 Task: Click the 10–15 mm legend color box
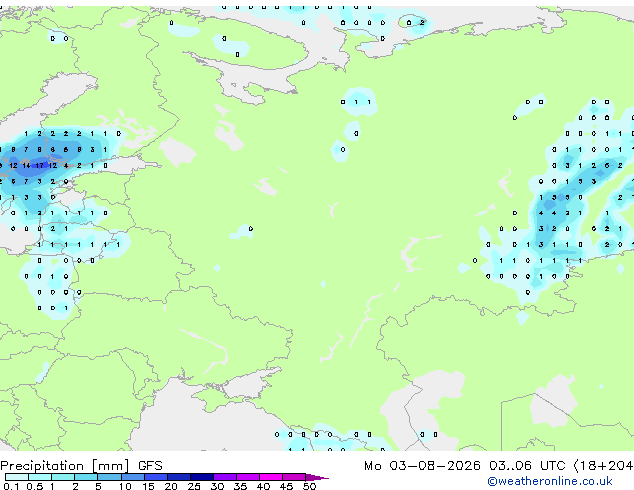tap(132, 477)
